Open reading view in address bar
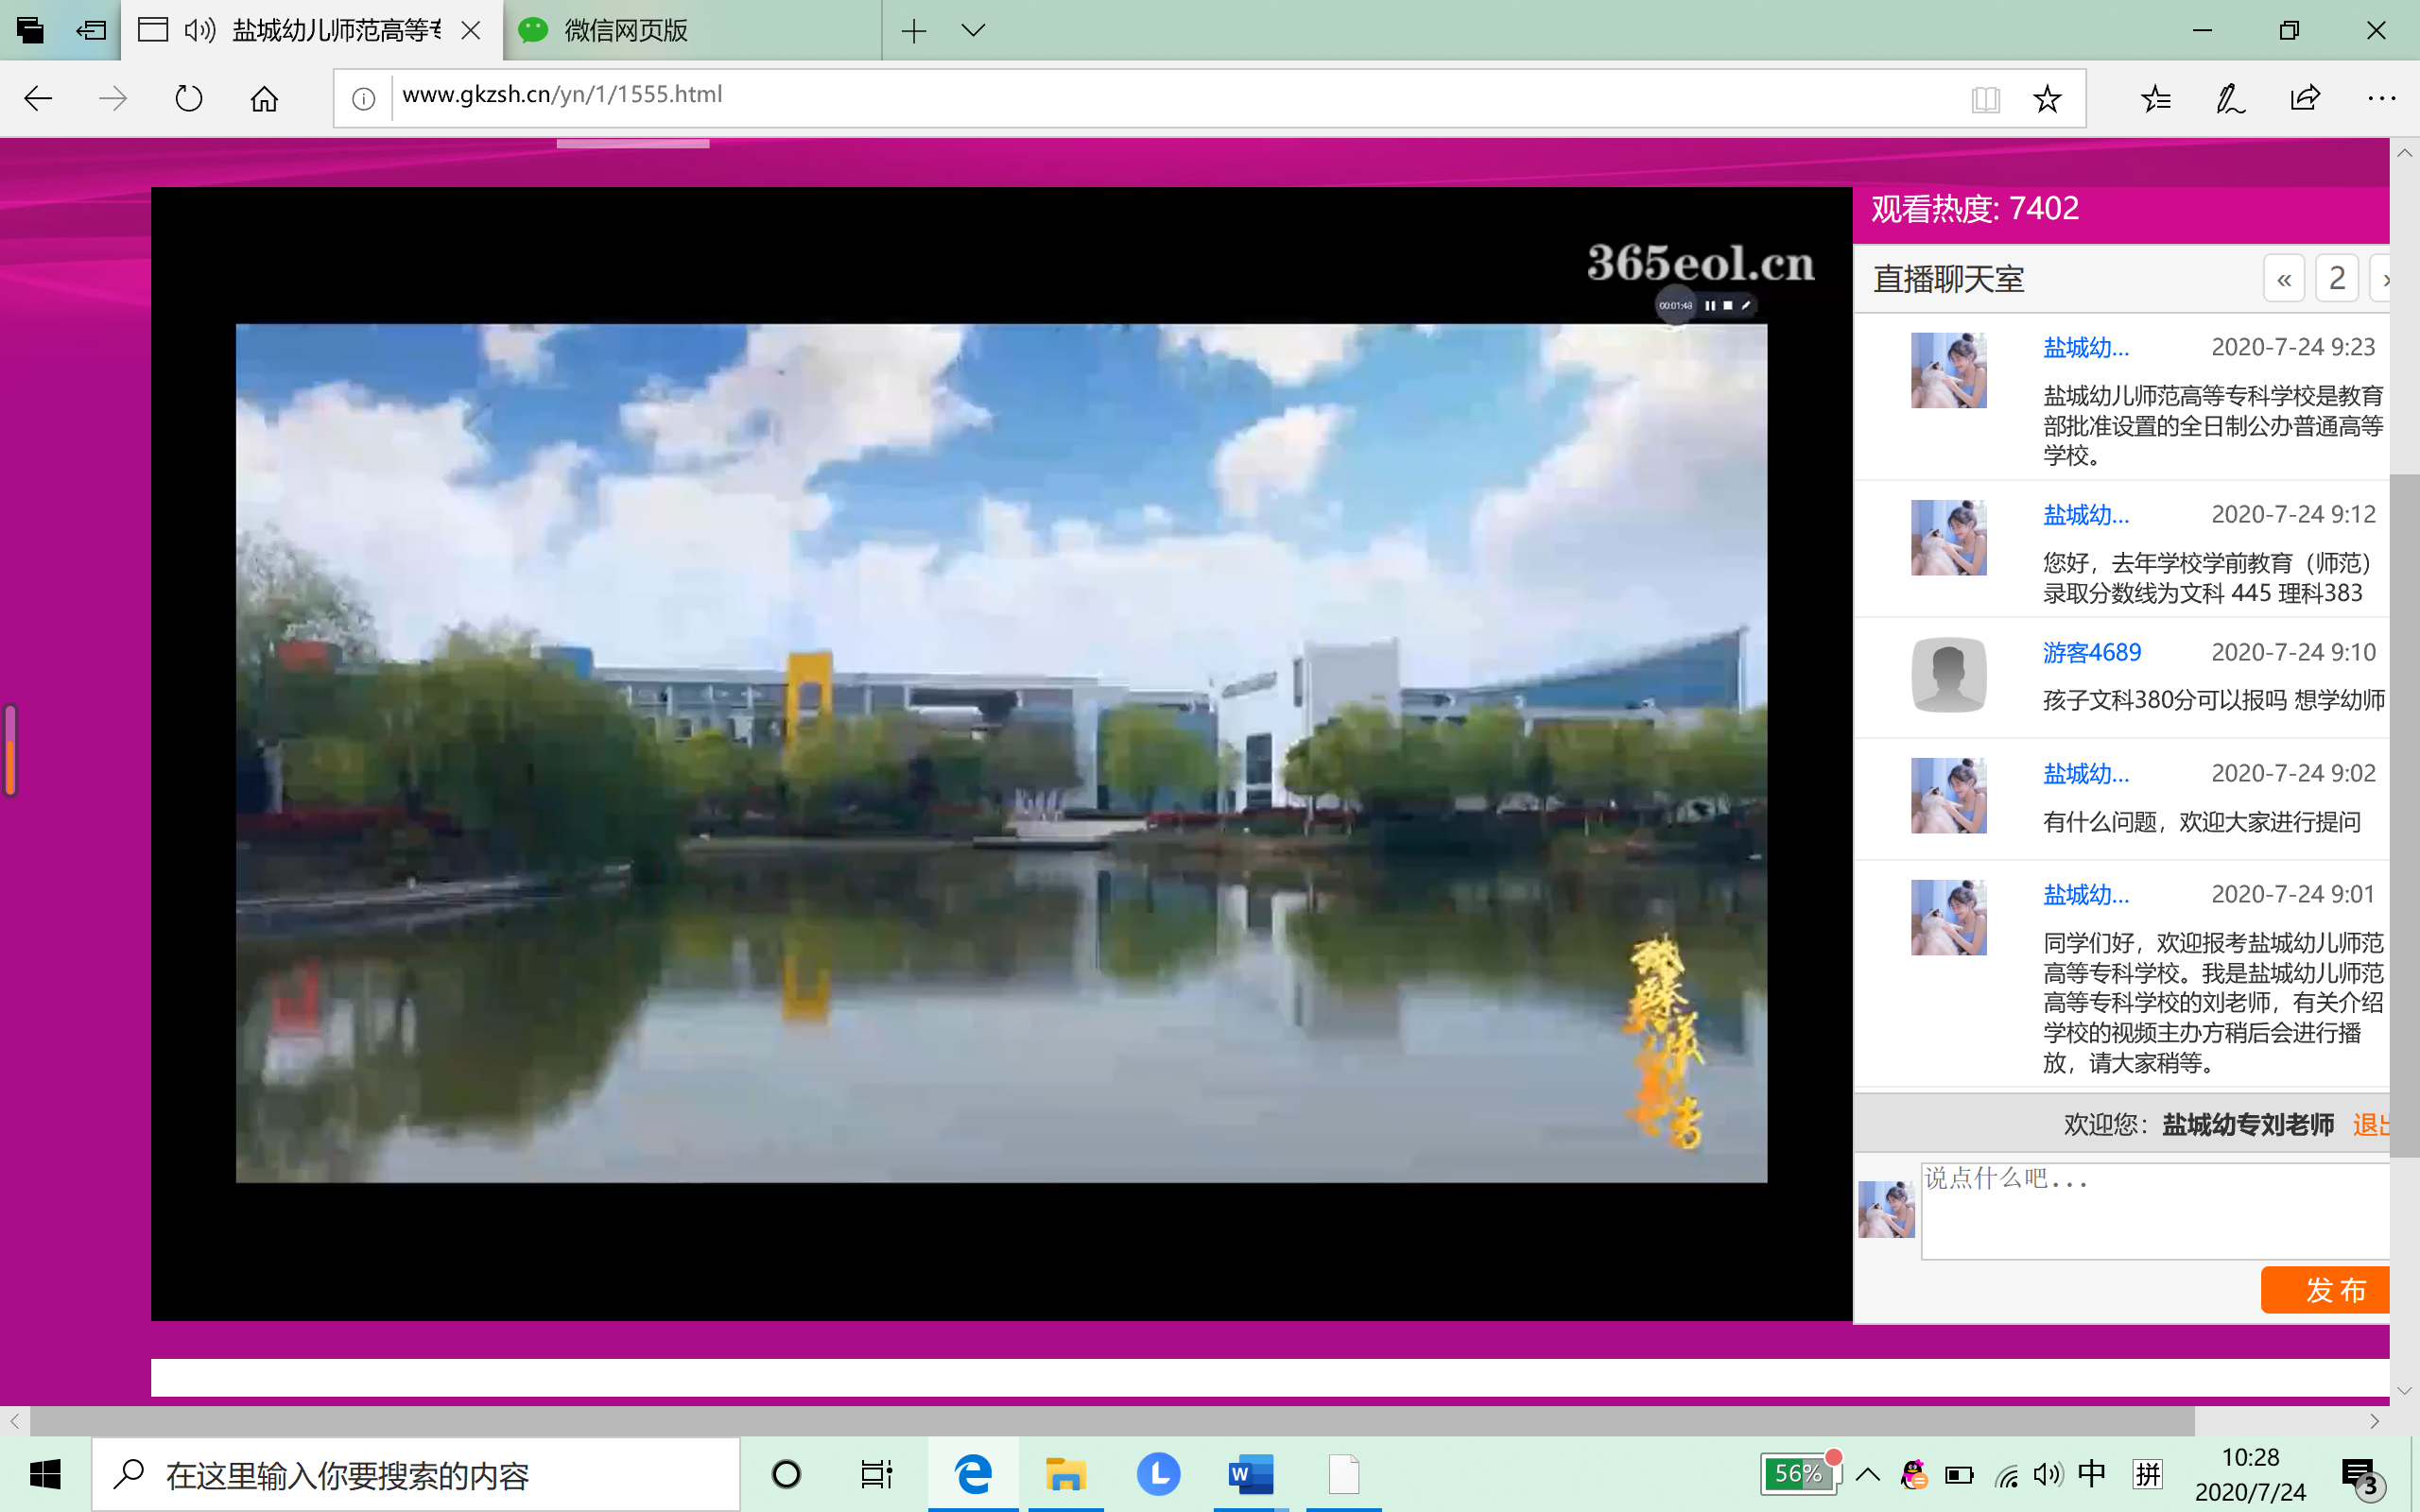2420x1512 pixels. (1985, 98)
